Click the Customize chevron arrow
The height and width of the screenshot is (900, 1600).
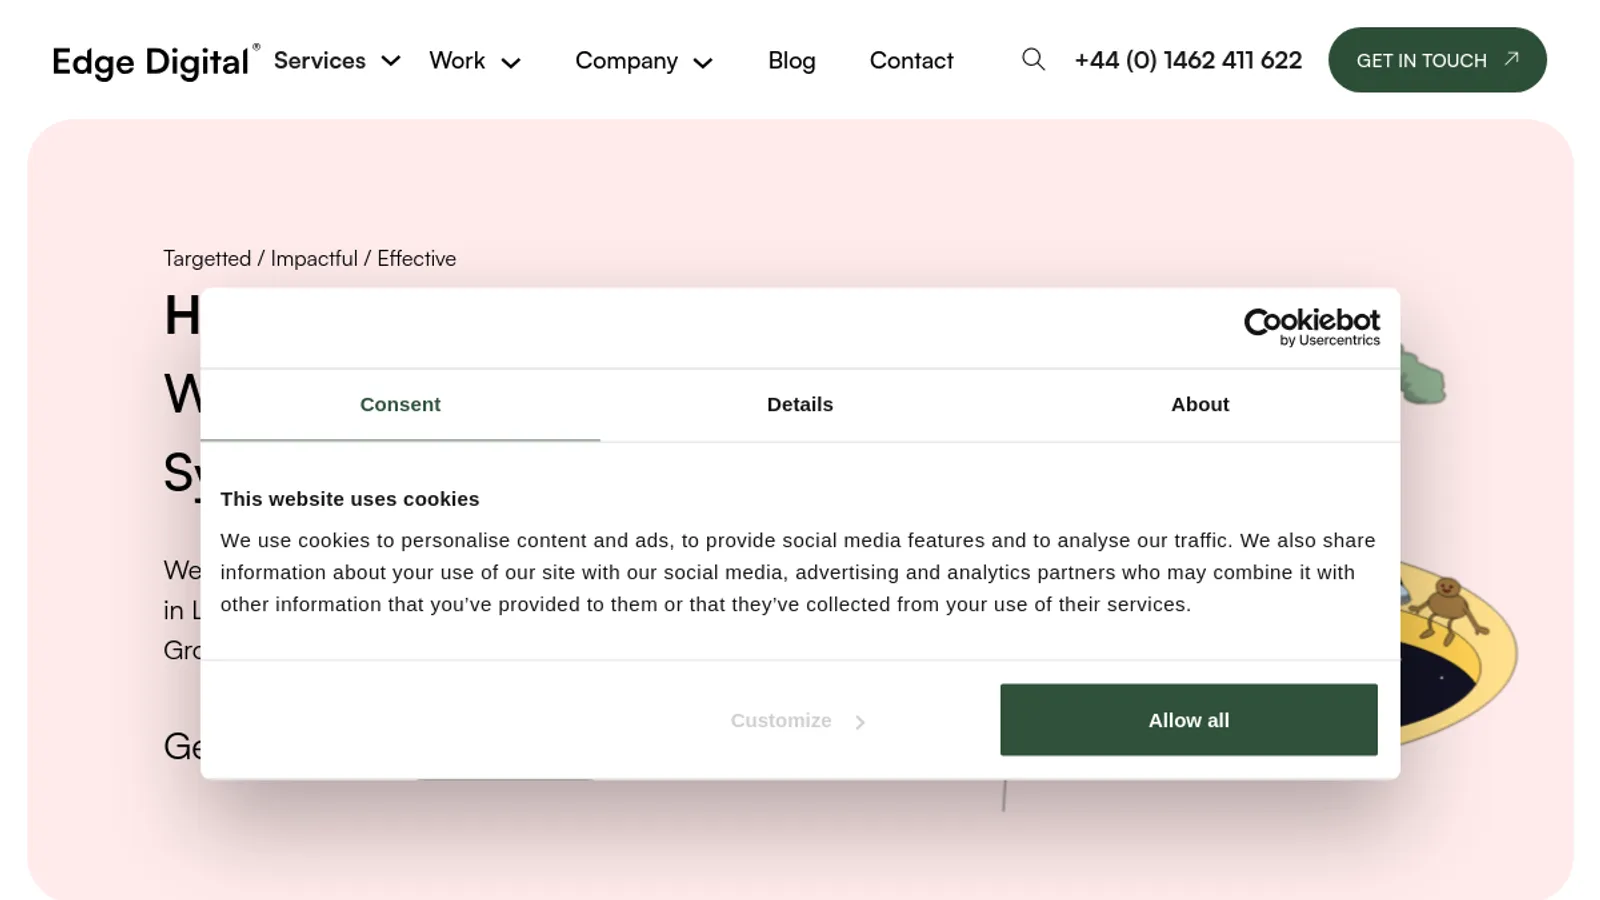click(860, 722)
